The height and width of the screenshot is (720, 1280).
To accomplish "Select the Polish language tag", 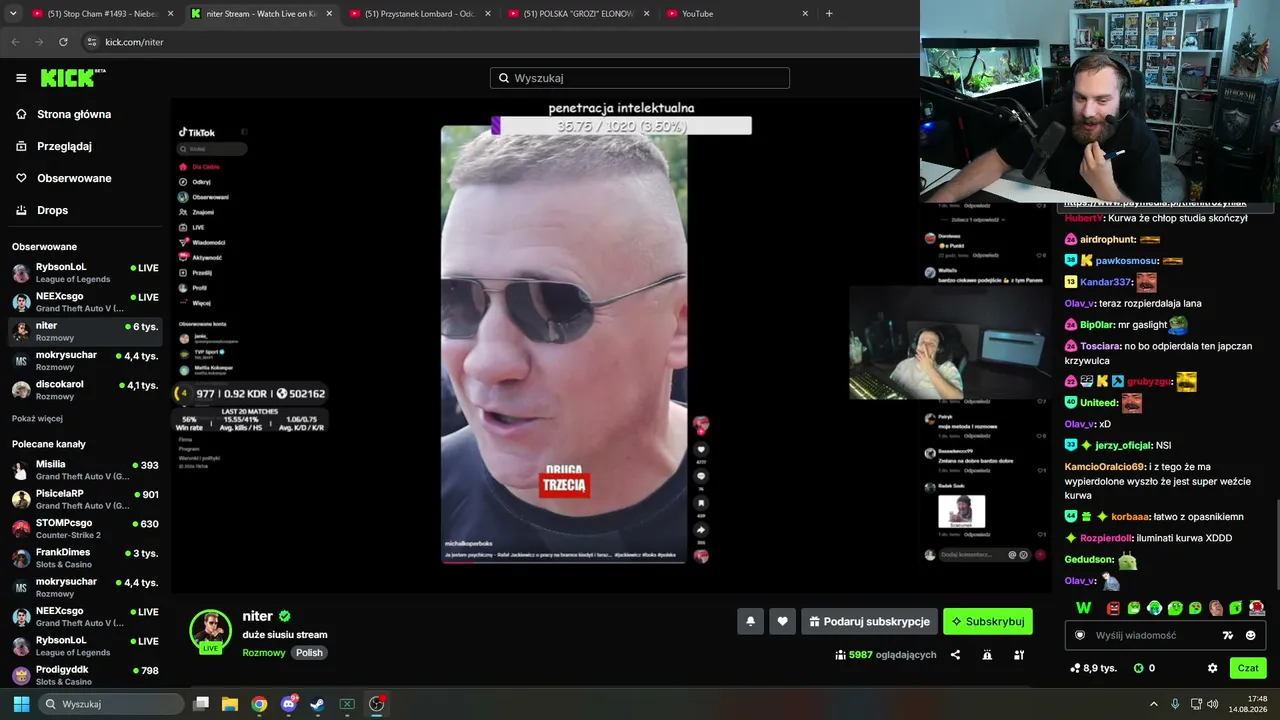I will pos(309,653).
